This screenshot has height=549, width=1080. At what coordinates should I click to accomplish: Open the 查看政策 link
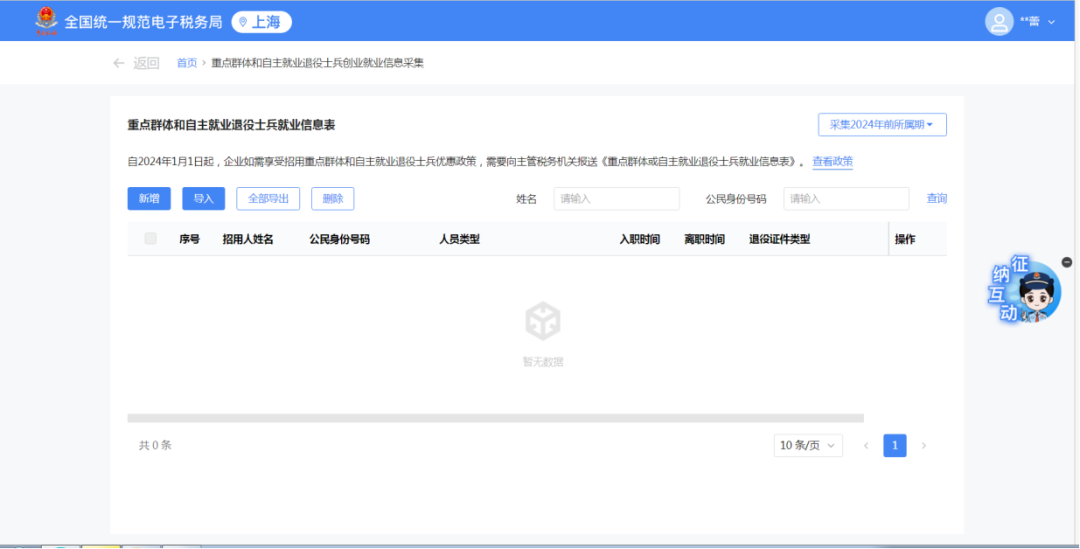click(832, 162)
